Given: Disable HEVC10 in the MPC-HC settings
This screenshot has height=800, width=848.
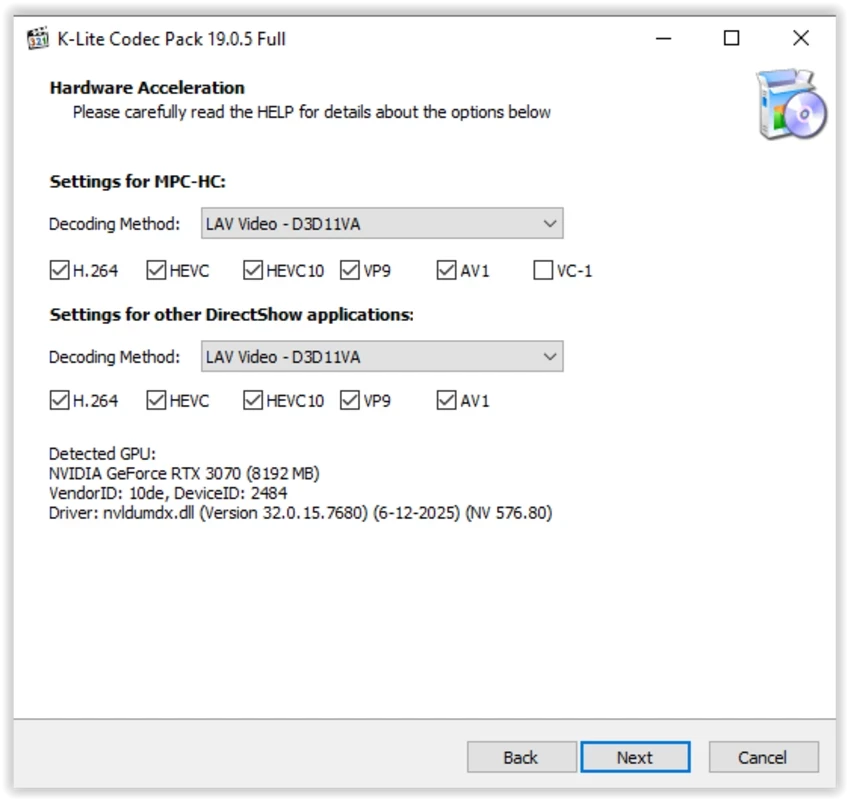Looking at the screenshot, I should 253,270.
